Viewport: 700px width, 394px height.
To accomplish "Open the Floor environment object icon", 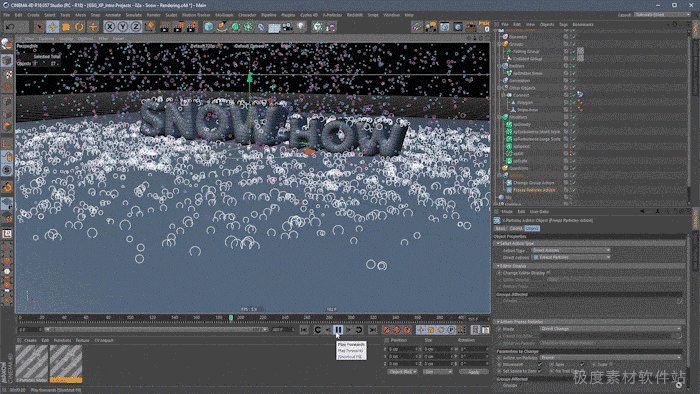I will click(x=274, y=27).
